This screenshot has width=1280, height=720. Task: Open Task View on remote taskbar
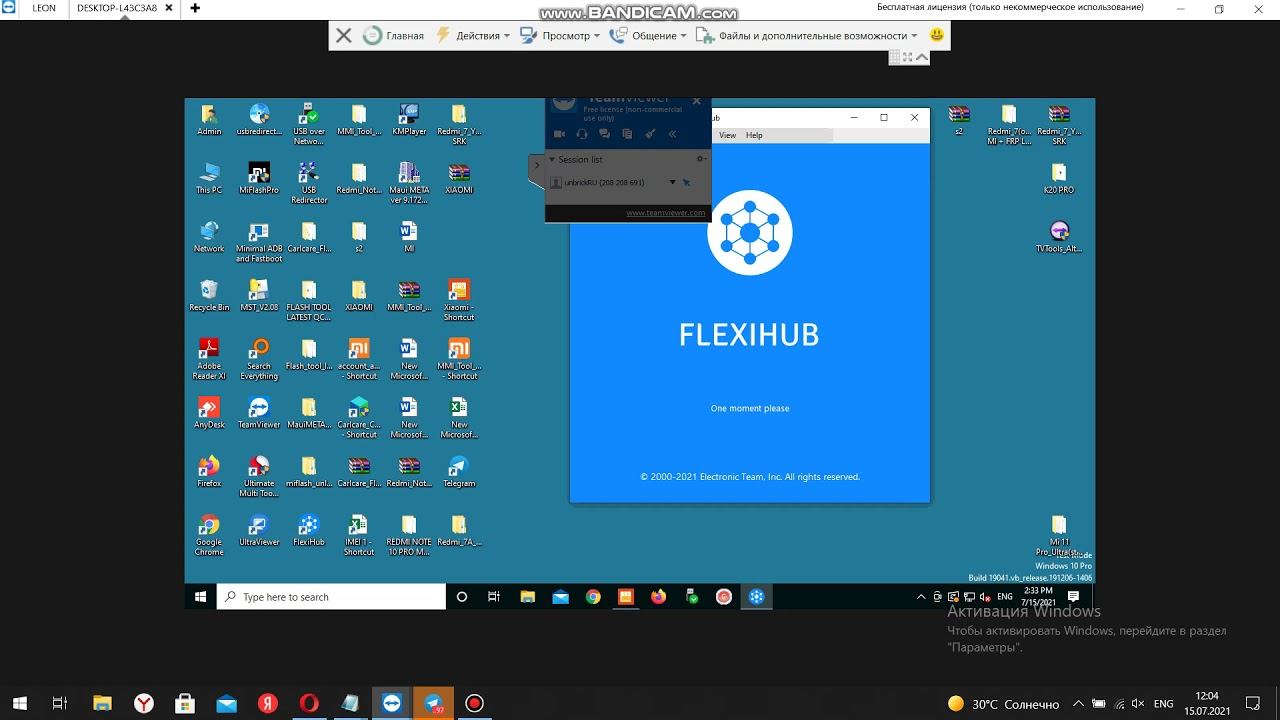coord(494,597)
